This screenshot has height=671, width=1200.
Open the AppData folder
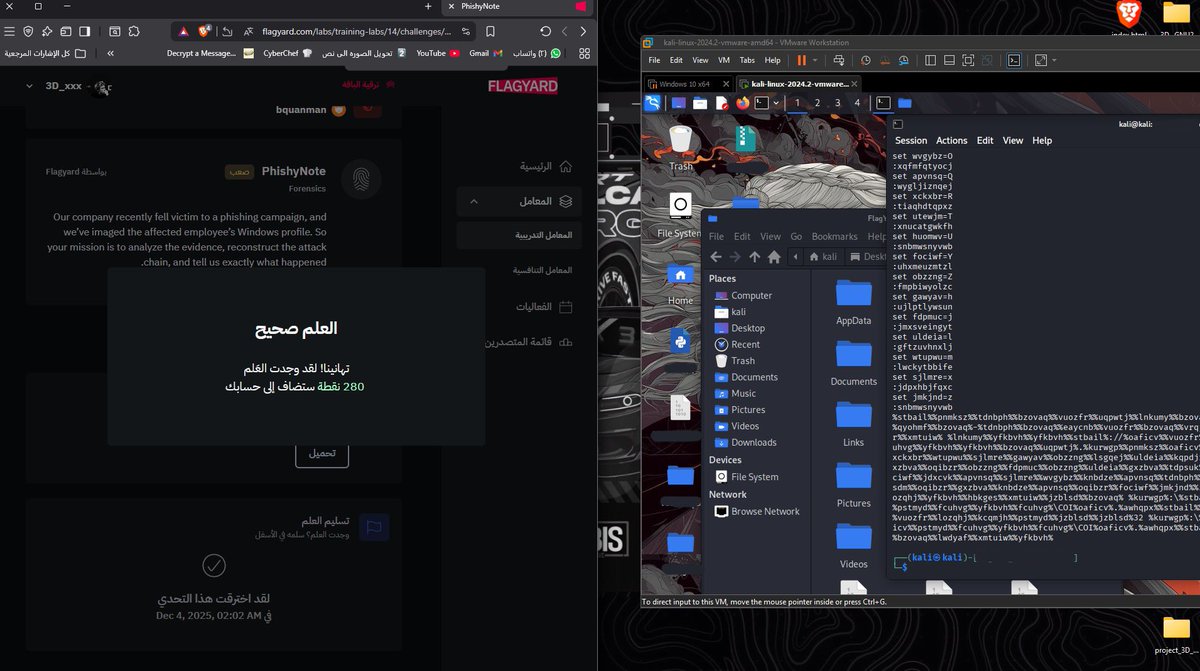[854, 301]
